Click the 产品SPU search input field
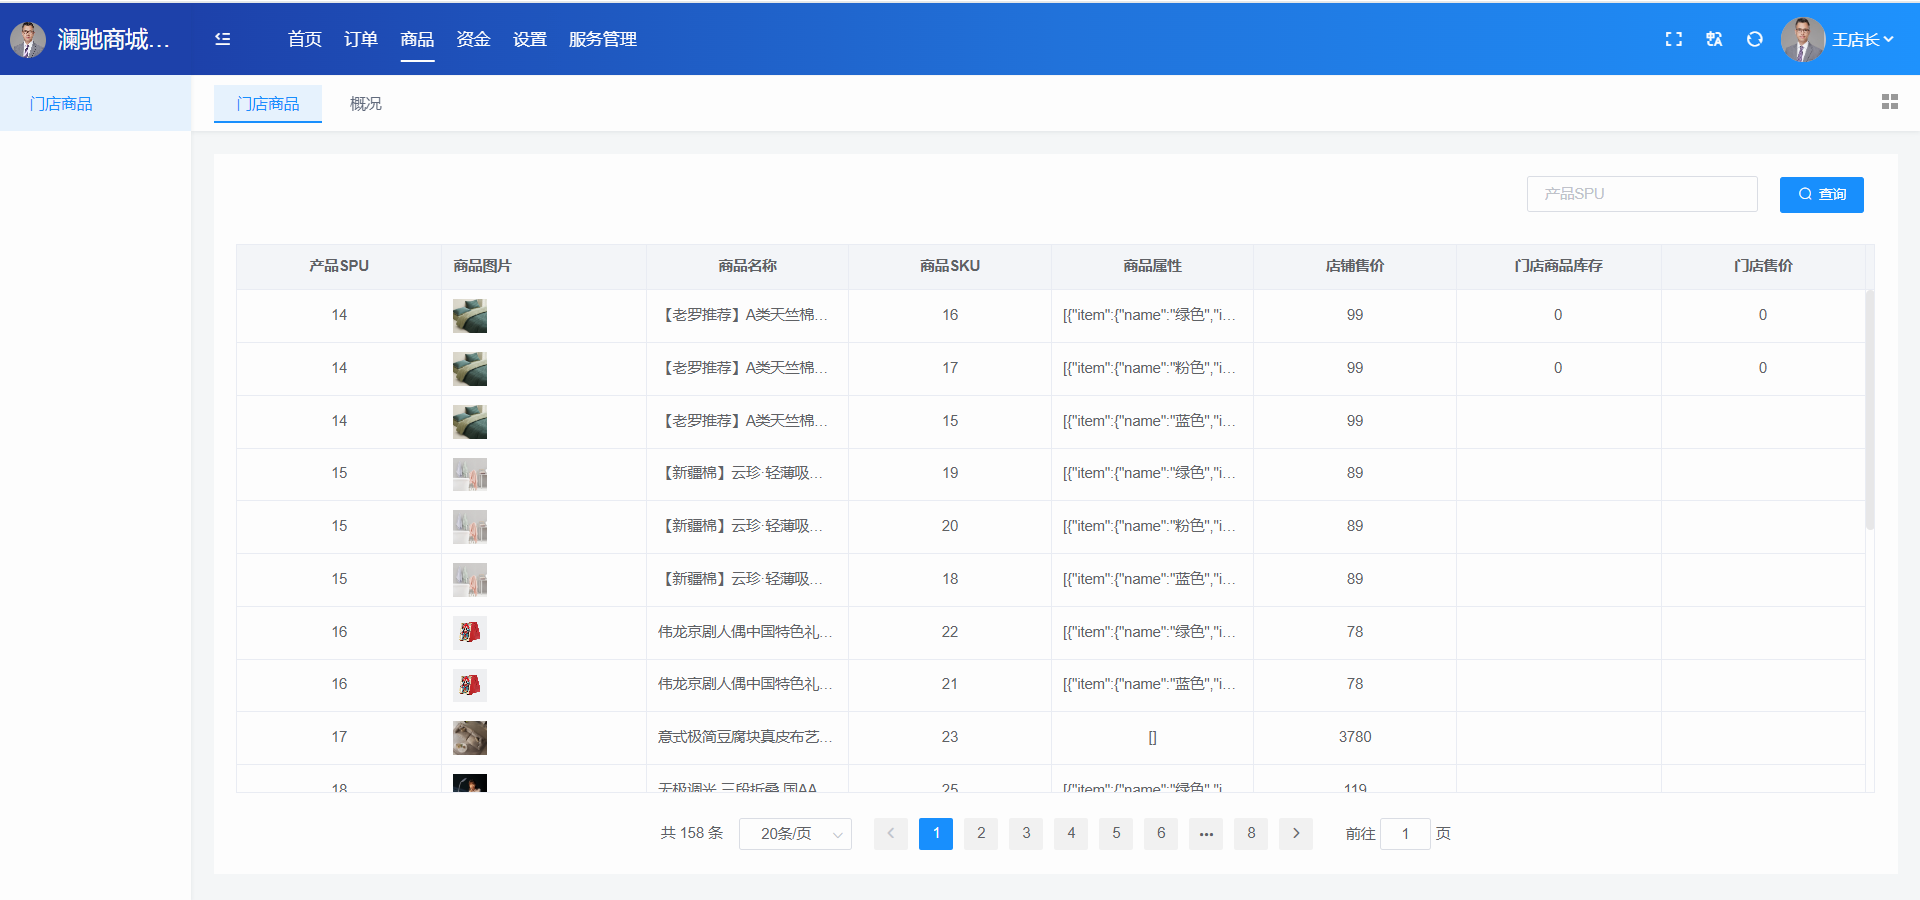This screenshot has width=1920, height=900. (x=1641, y=194)
